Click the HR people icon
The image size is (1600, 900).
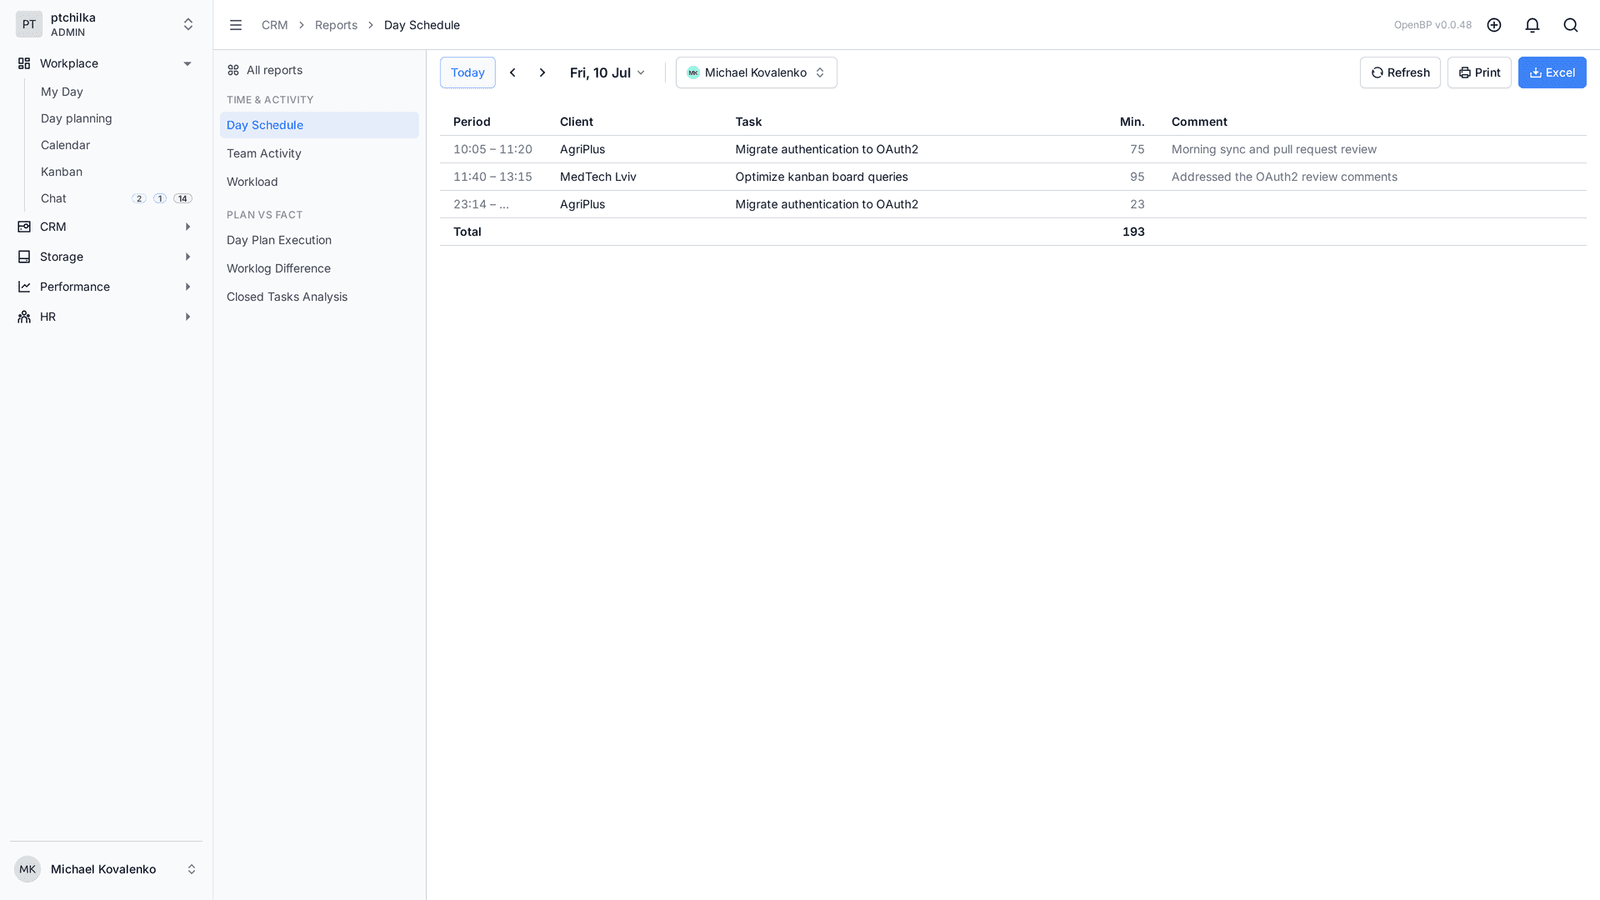click(24, 317)
